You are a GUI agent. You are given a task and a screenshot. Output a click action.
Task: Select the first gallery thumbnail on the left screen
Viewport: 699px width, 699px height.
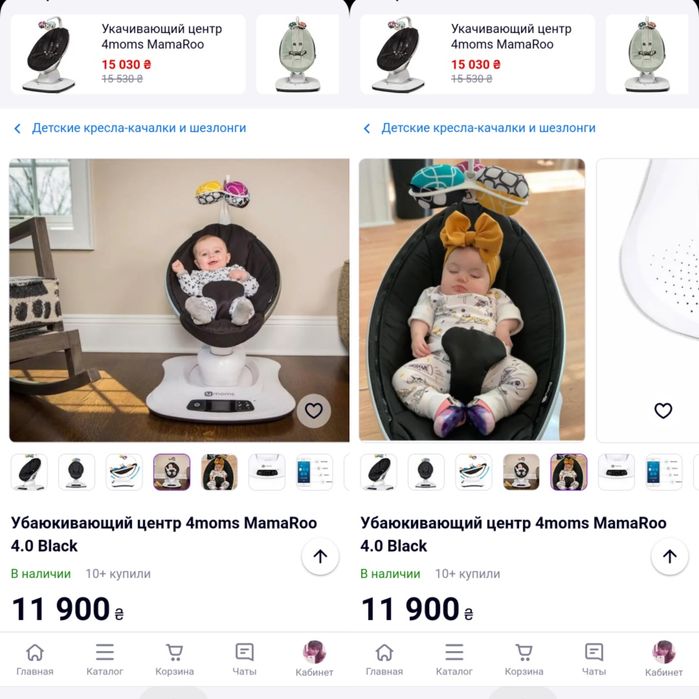(x=29, y=471)
